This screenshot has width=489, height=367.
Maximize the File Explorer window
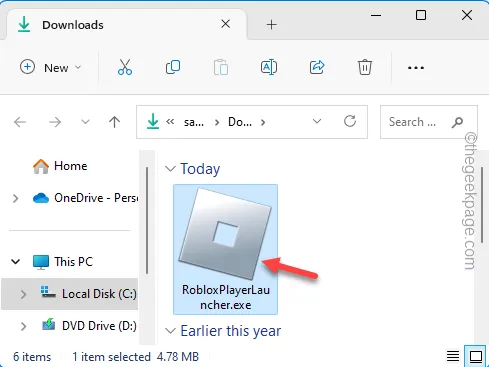pyautogui.click(x=421, y=15)
